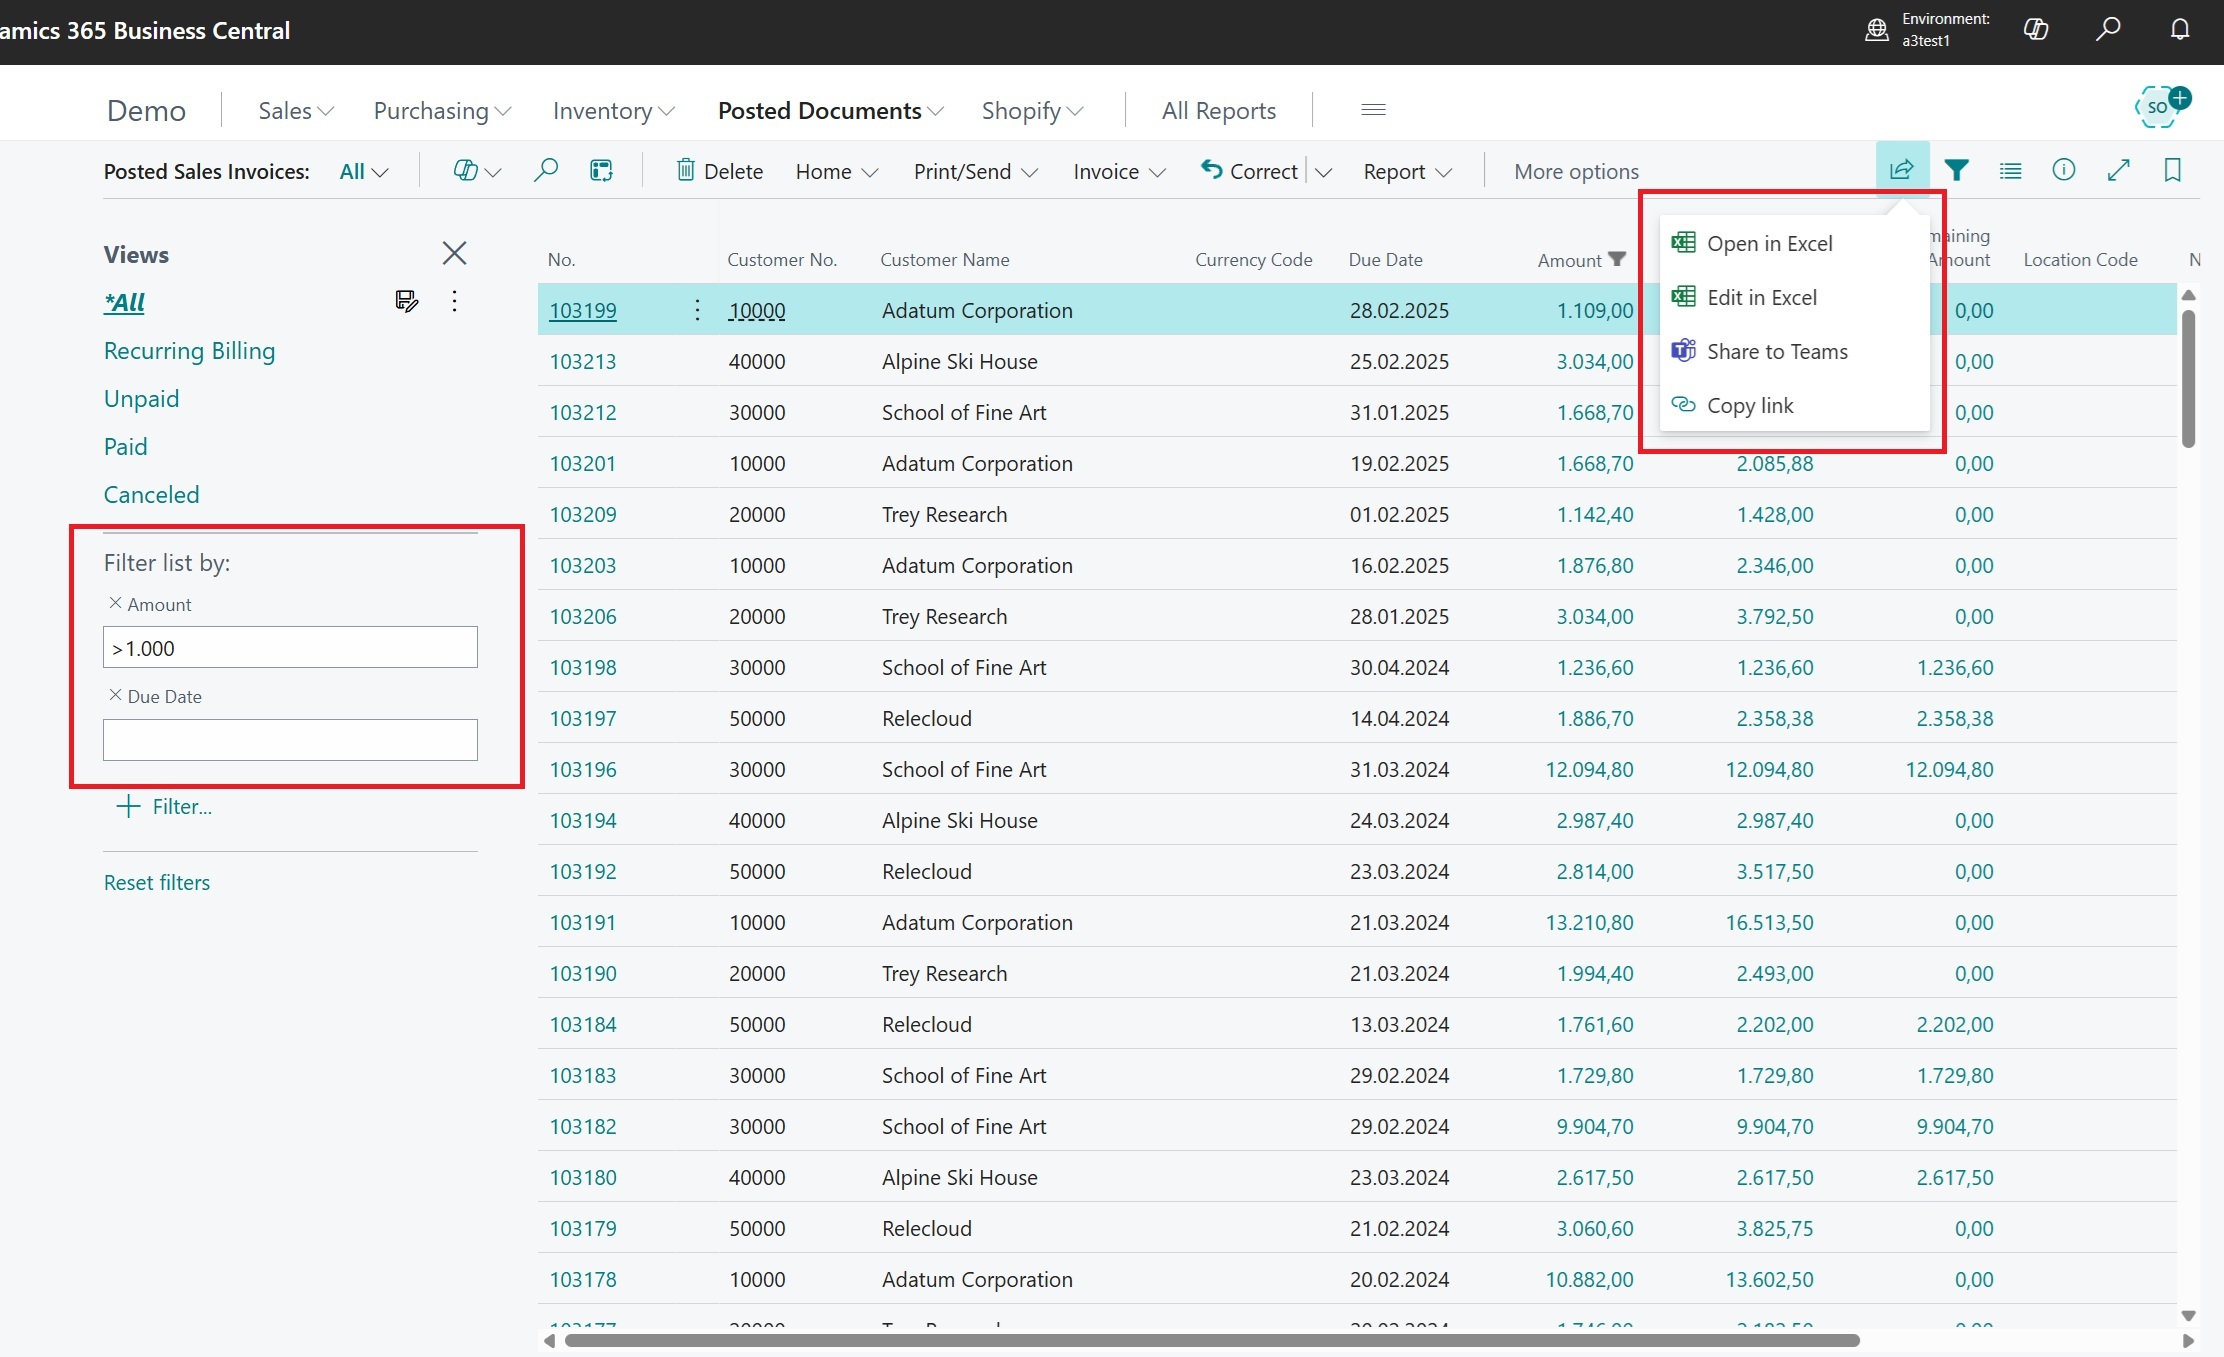Open the Demo home link
The height and width of the screenshot is (1357, 2224).
pyautogui.click(x=146, y=110)
